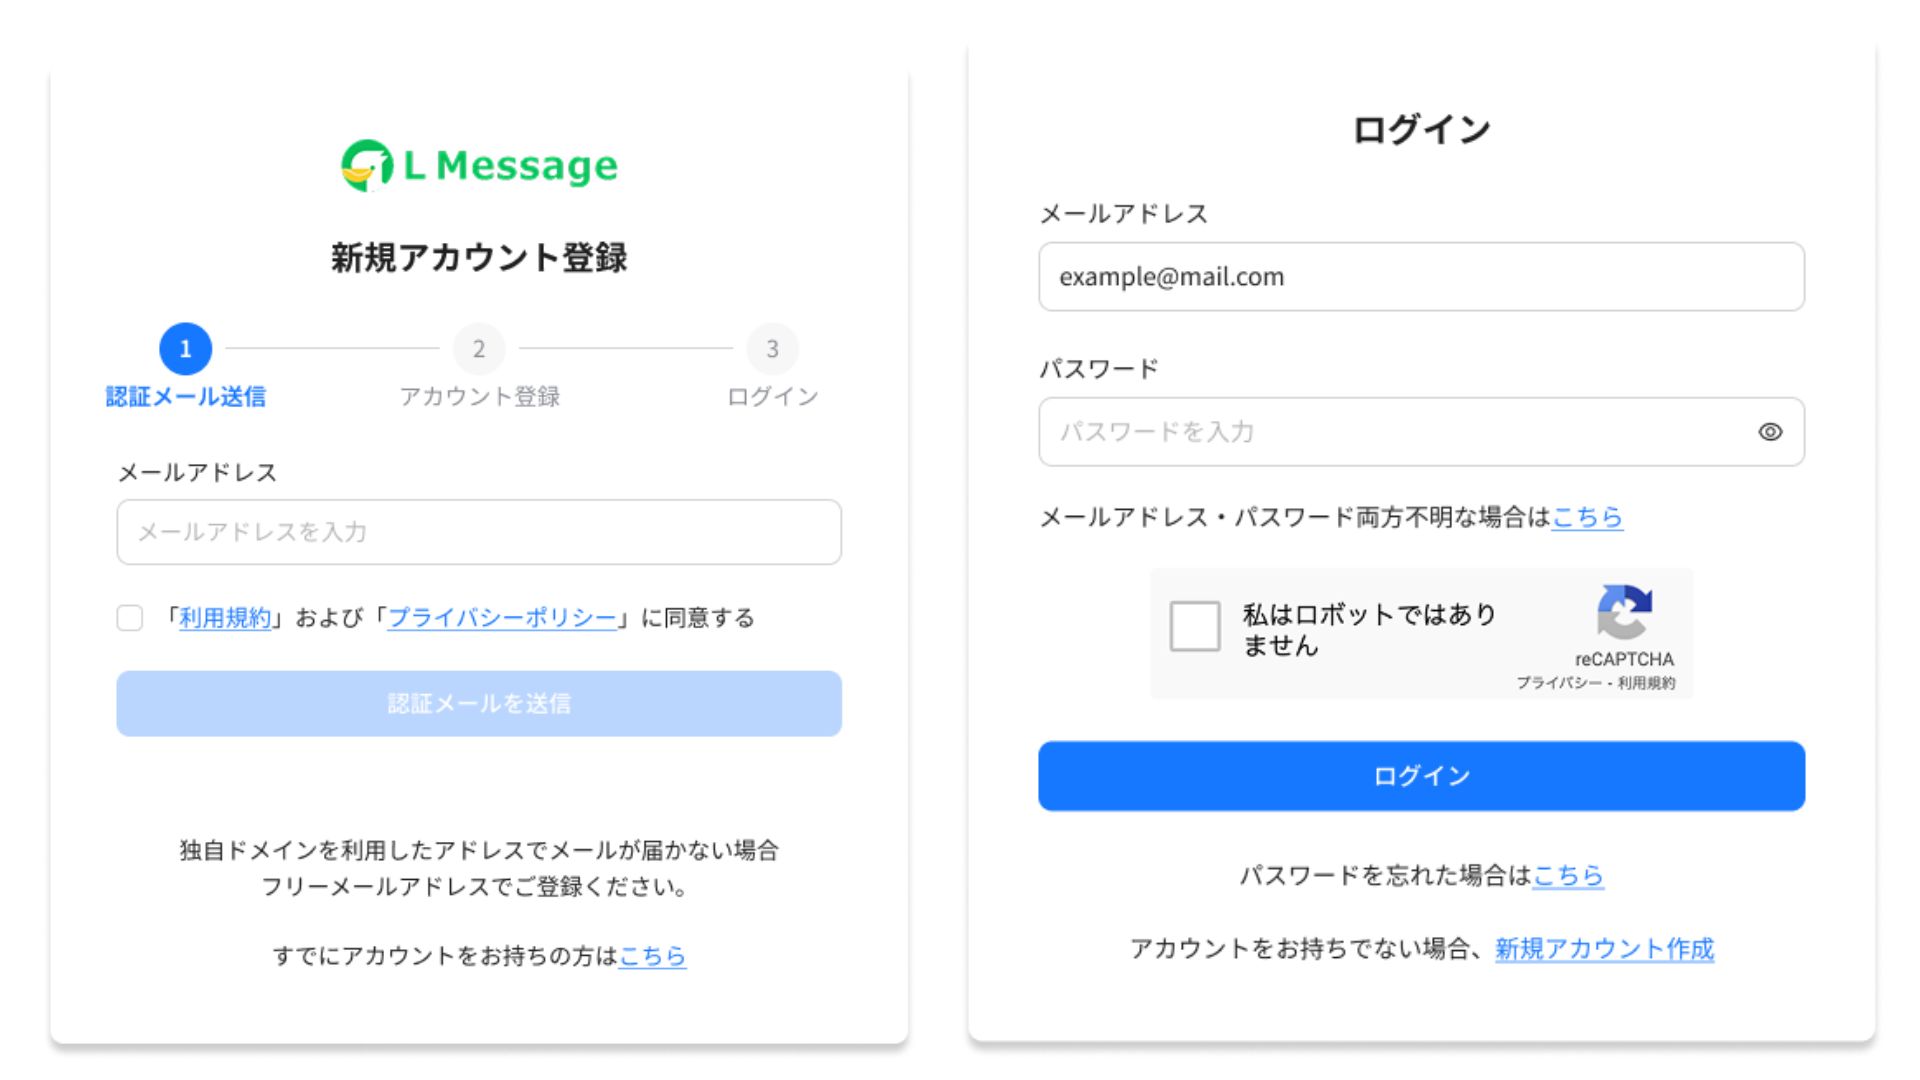Select step 1 circle 認証メール送信
Viewport: 1920px width, 1080px height.
[185, 349]
